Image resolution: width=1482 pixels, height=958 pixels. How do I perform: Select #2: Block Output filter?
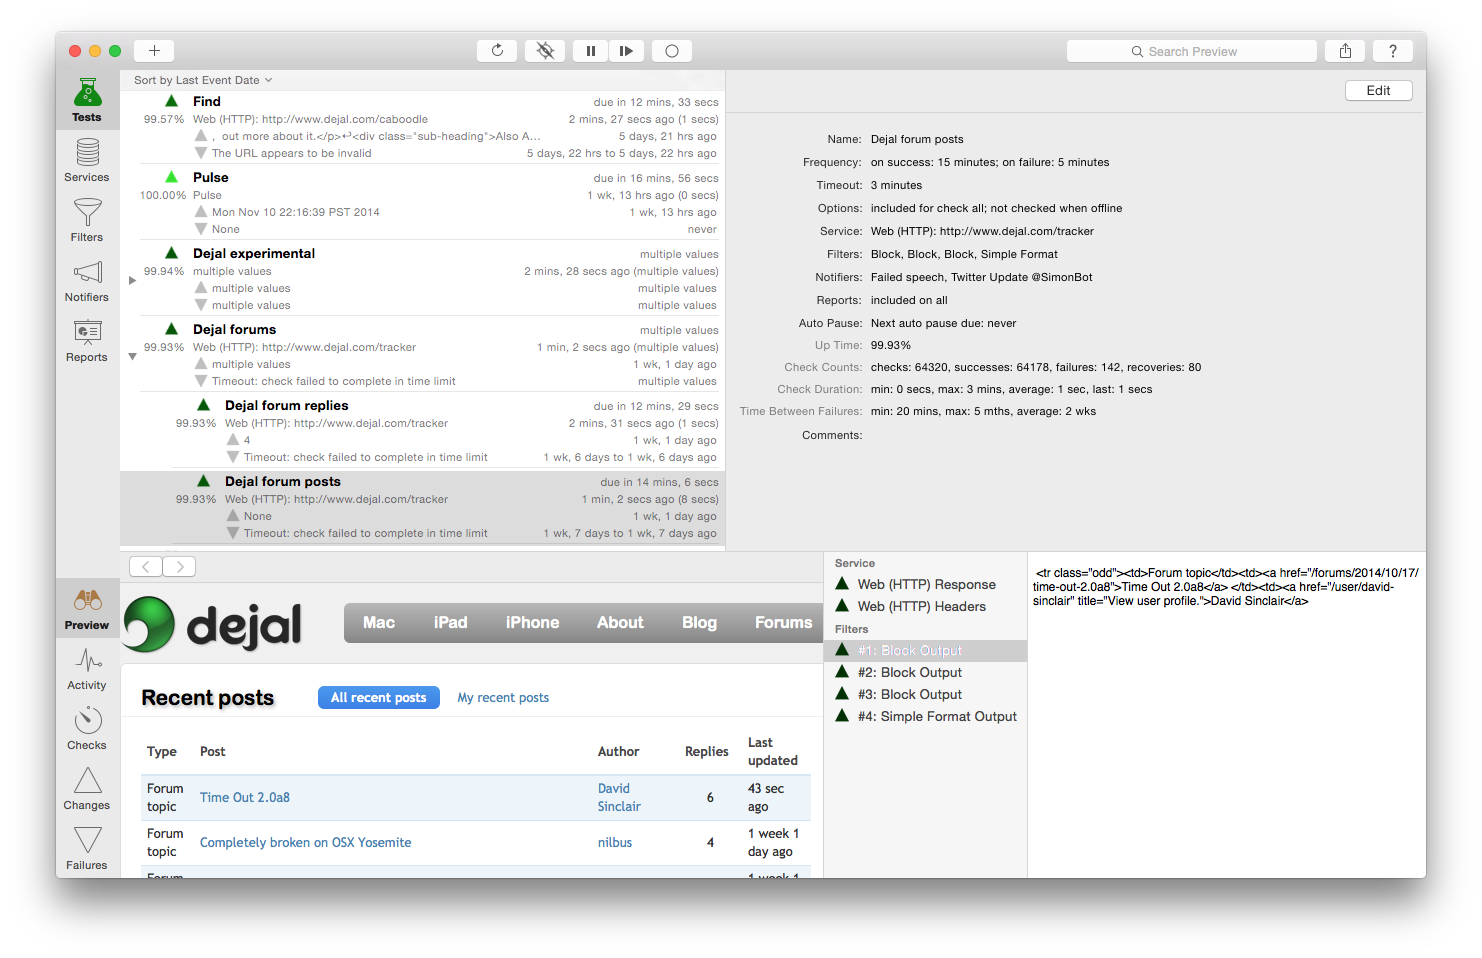(925, 672)
